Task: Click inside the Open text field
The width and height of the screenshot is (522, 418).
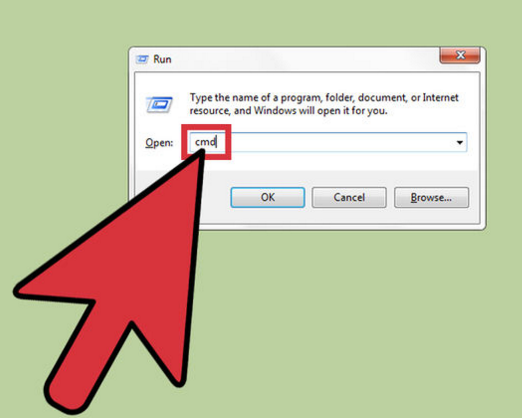Action: 327,142
